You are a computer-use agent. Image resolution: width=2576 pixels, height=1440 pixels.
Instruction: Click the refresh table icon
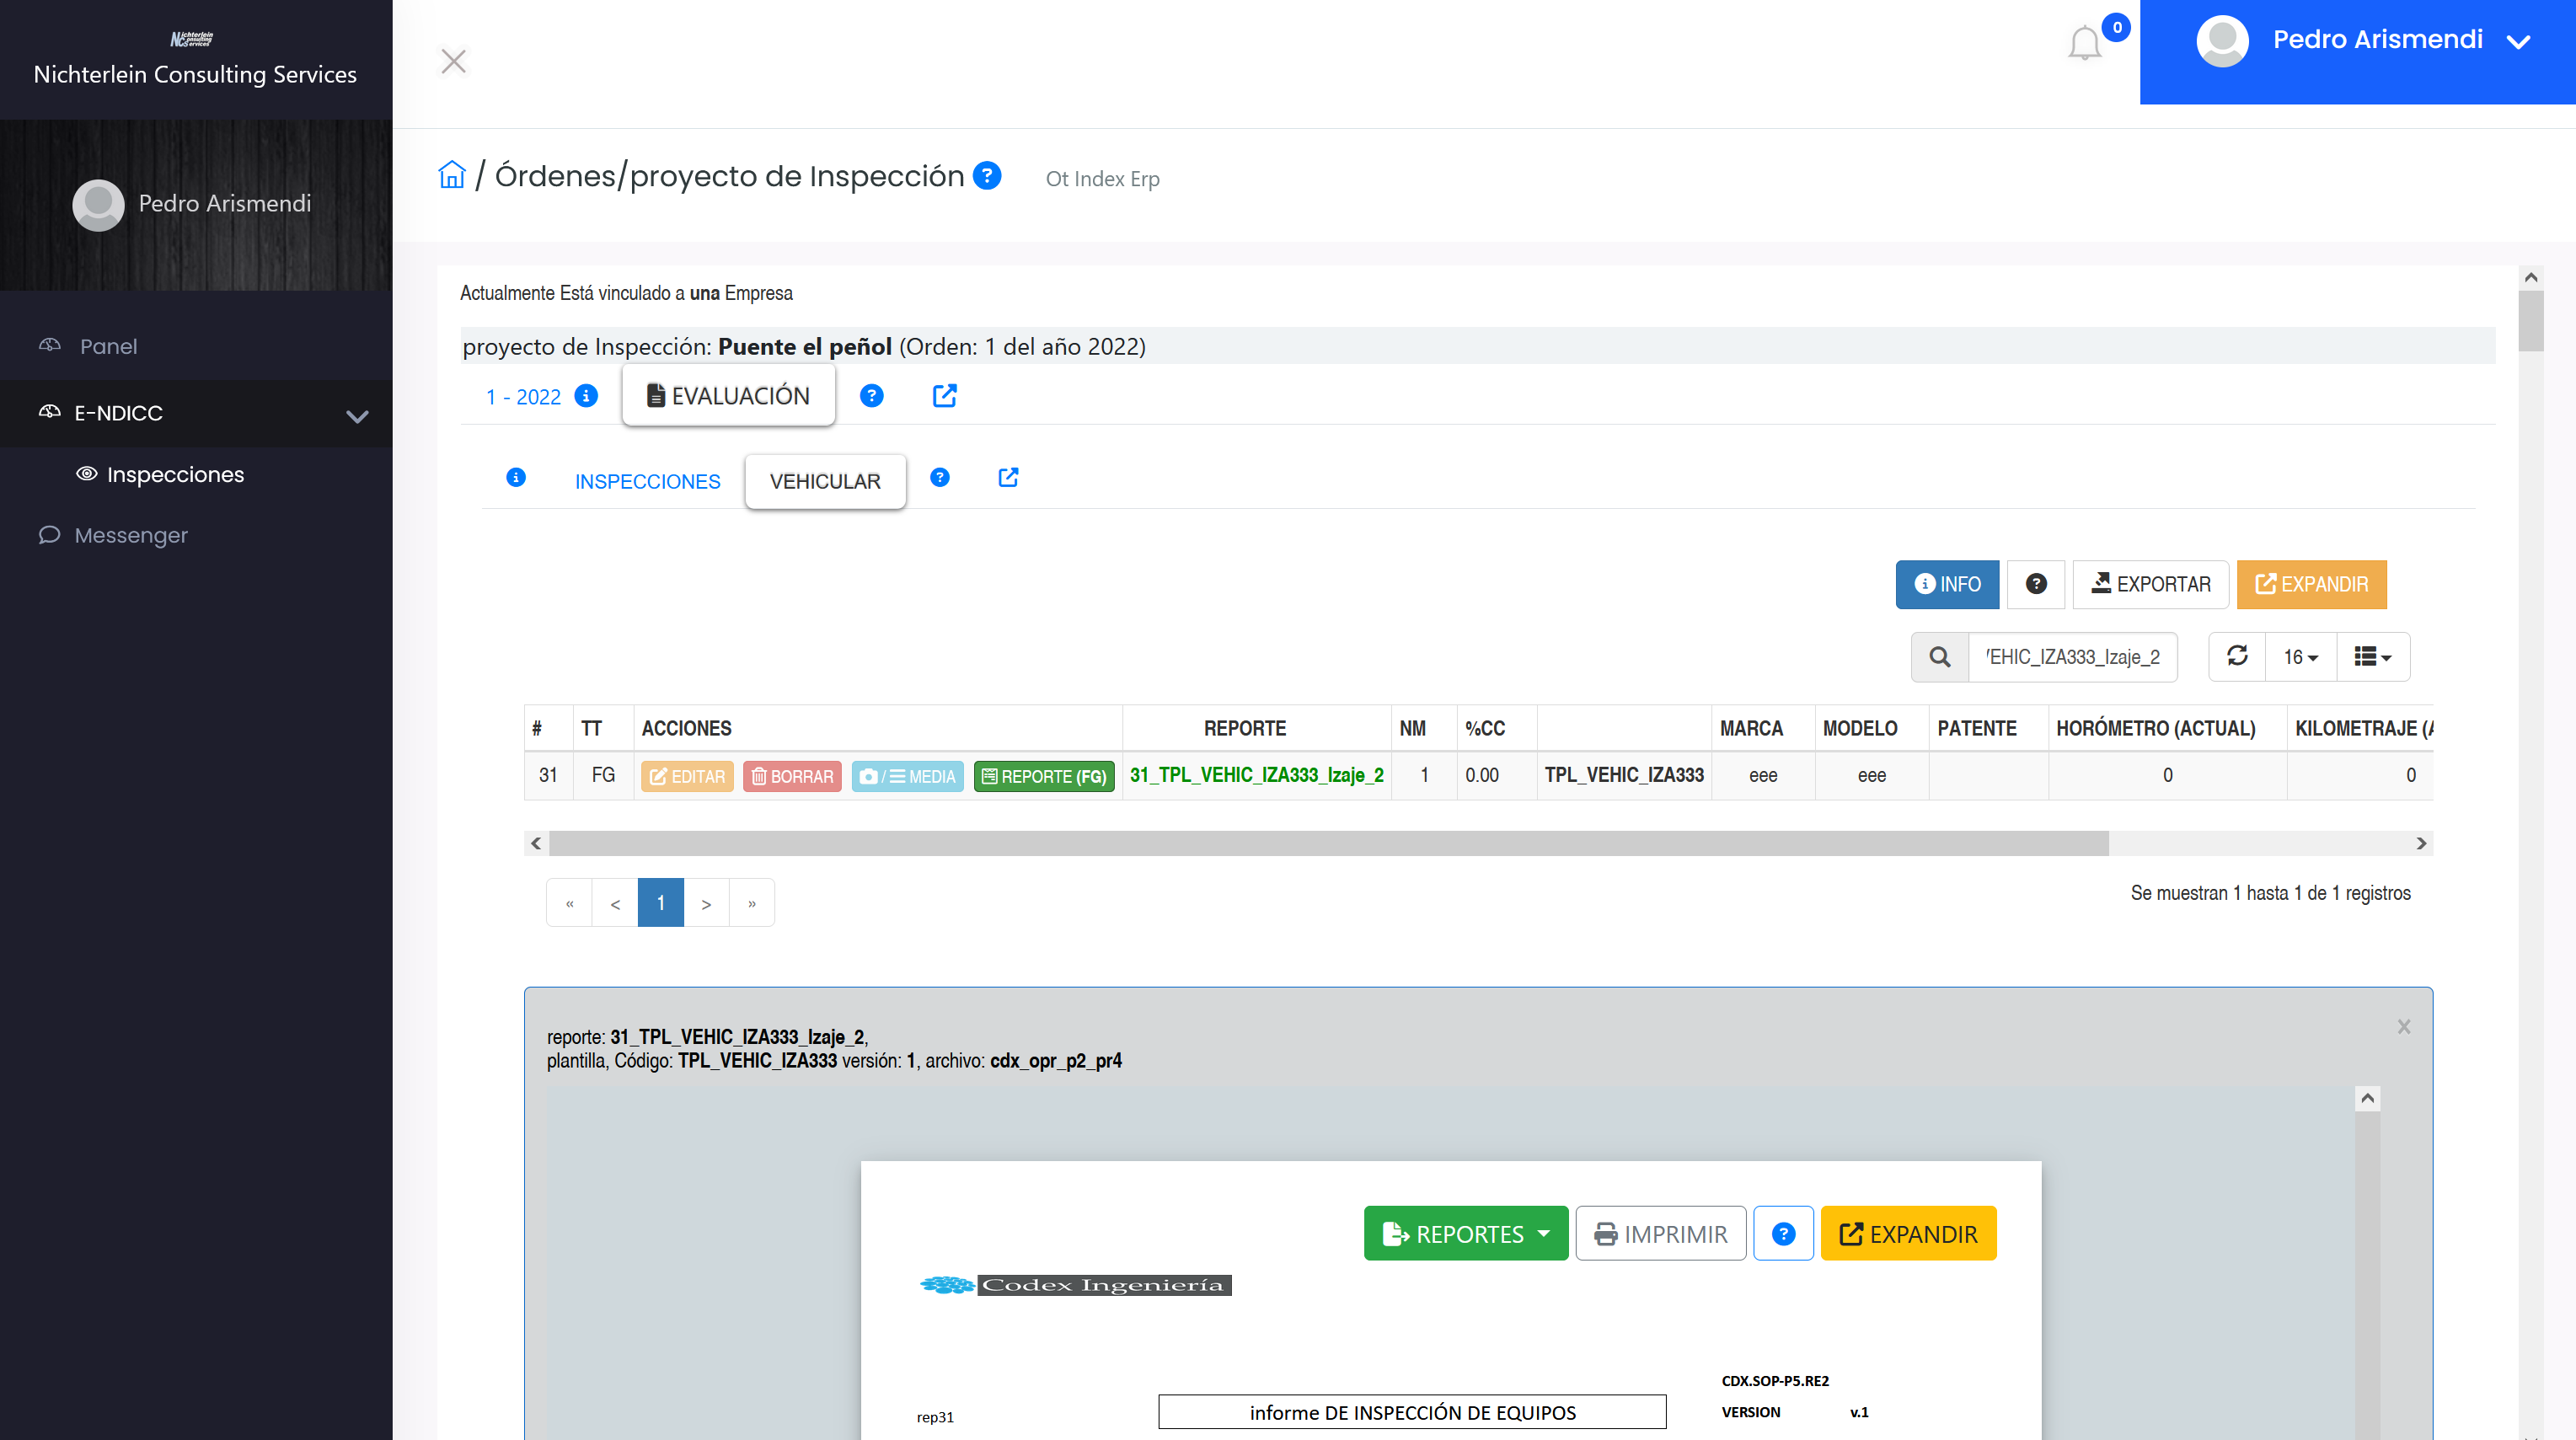(x=2237, y=656)
